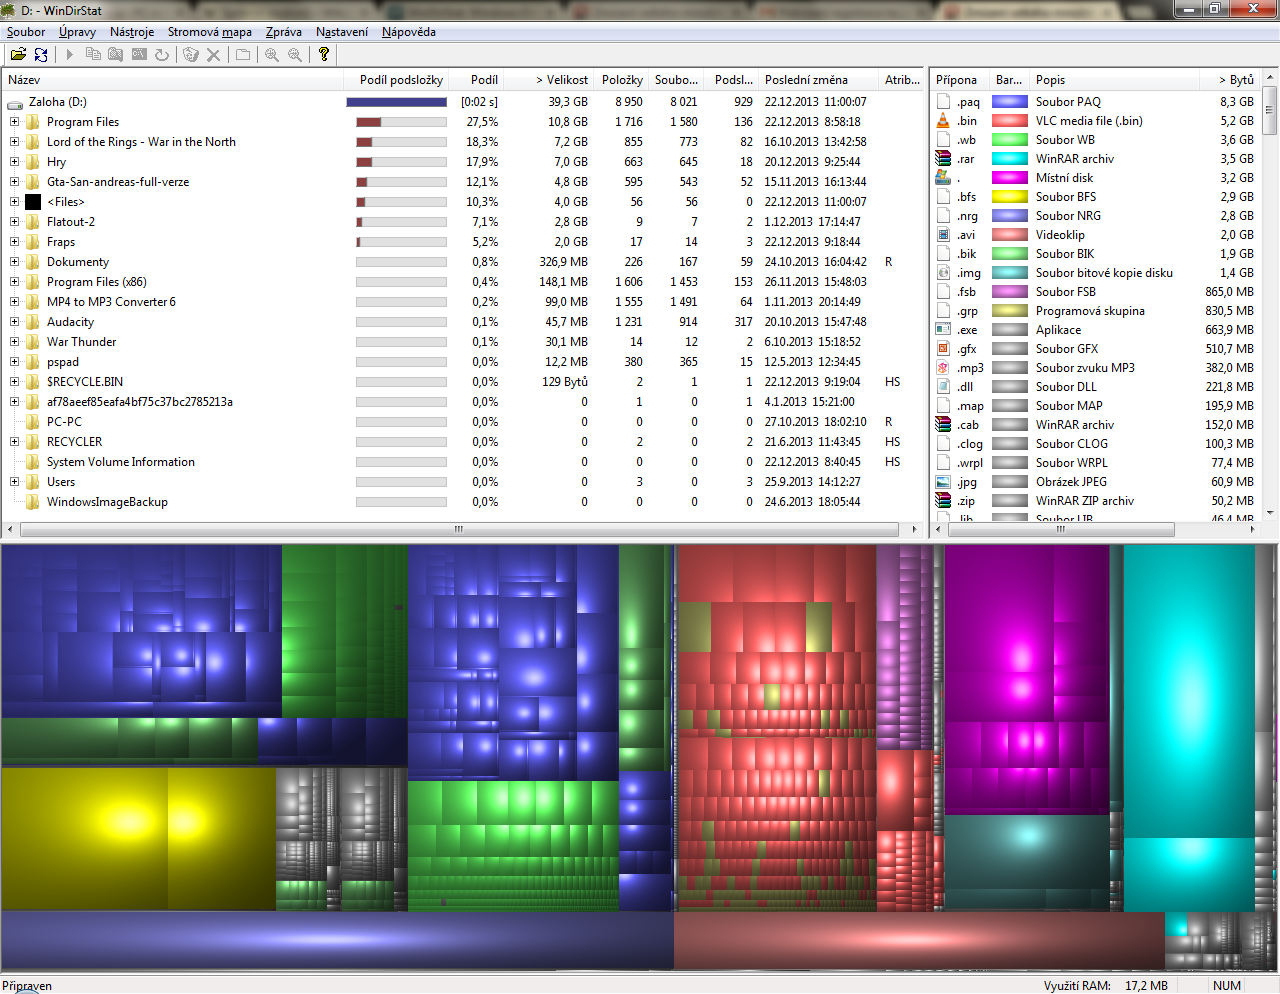Click the icon beside .dll extension

[x=943, y=387]
